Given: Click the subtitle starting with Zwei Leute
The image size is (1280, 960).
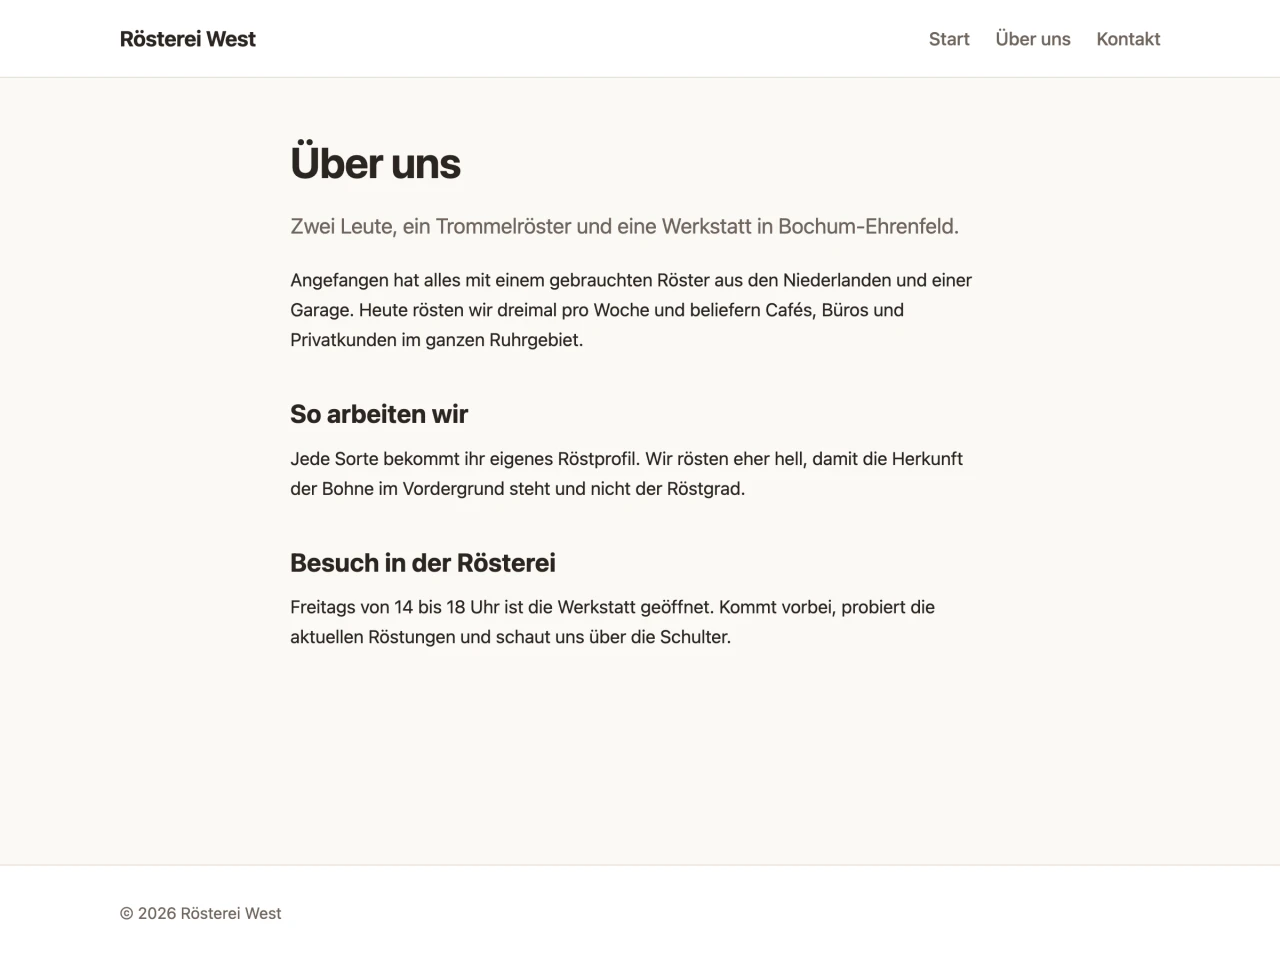Looking at the screenshot, I should click(x=624, y=226).
